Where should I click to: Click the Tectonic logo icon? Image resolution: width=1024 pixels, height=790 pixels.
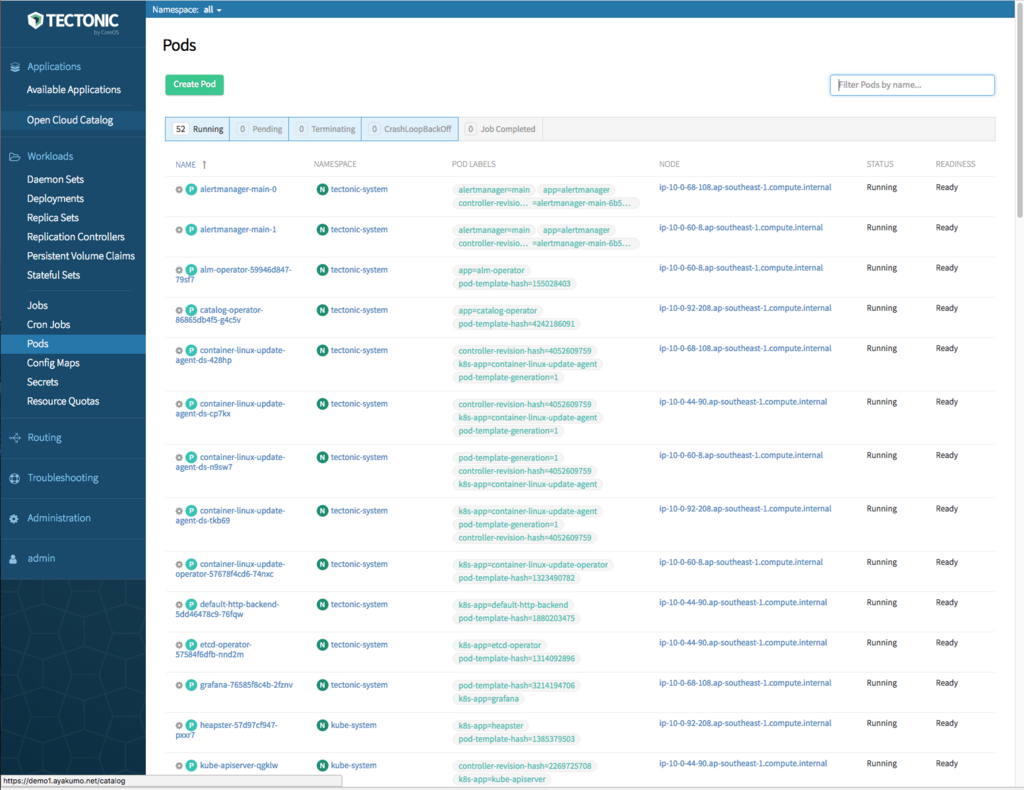coord(35,18)
